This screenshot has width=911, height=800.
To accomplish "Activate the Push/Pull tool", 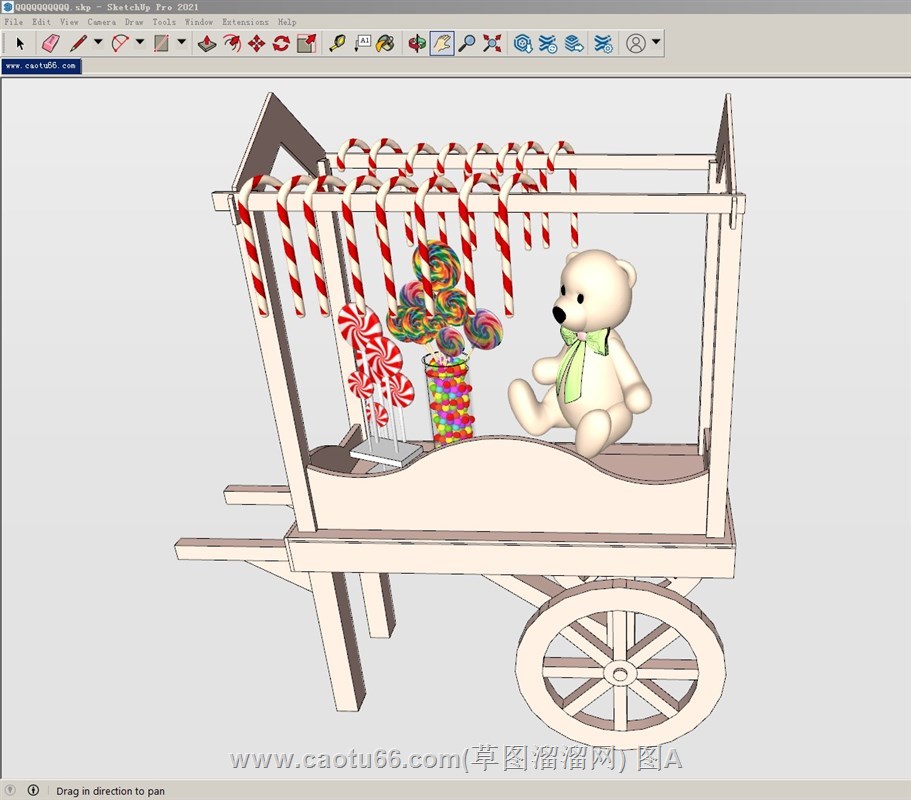I will pyautogui.click(x=207, y=43).
